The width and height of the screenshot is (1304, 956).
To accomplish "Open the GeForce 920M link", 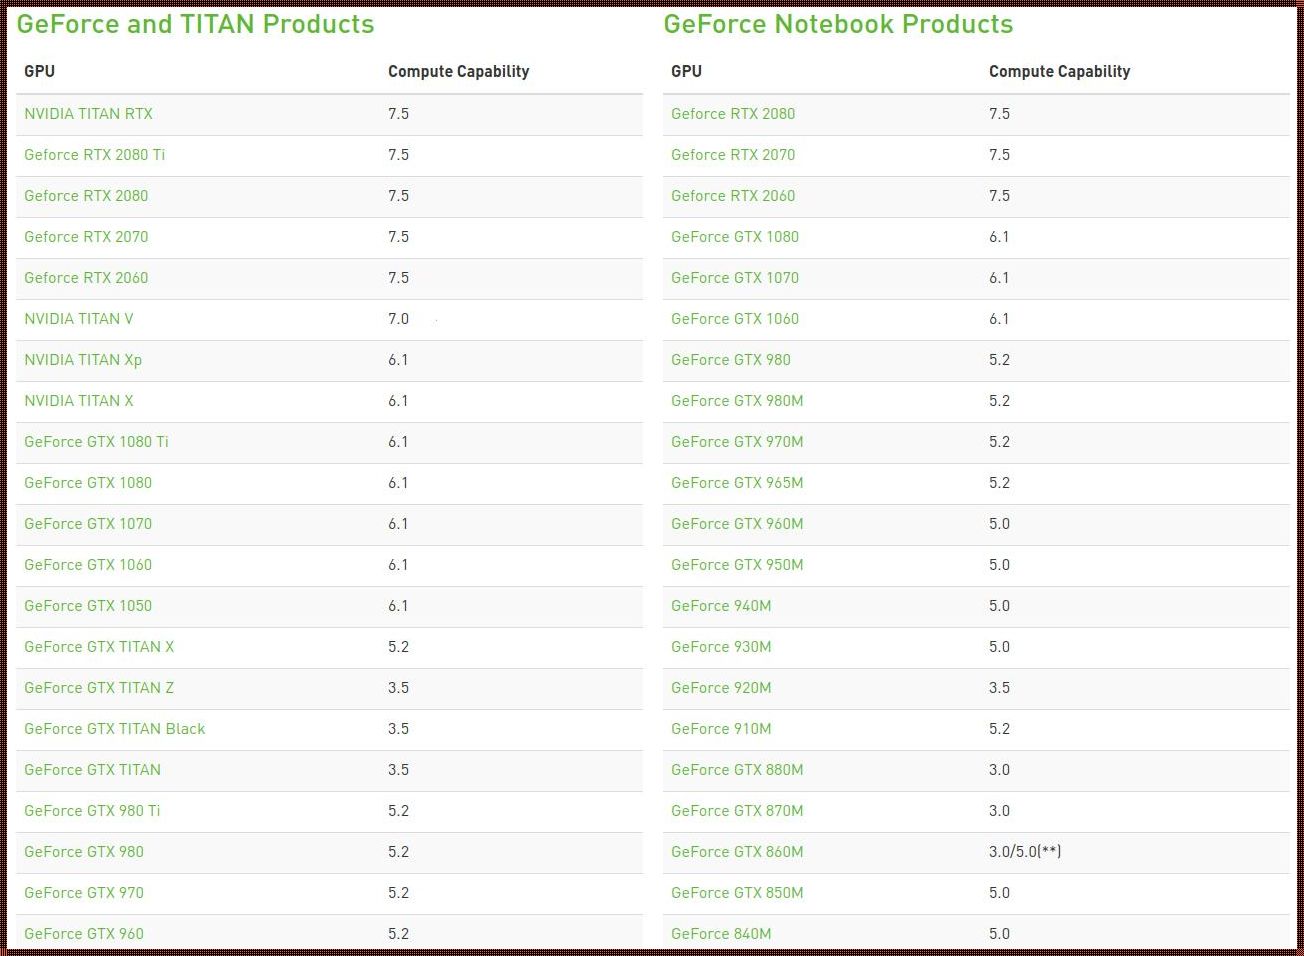I will [x=721, y=688].
